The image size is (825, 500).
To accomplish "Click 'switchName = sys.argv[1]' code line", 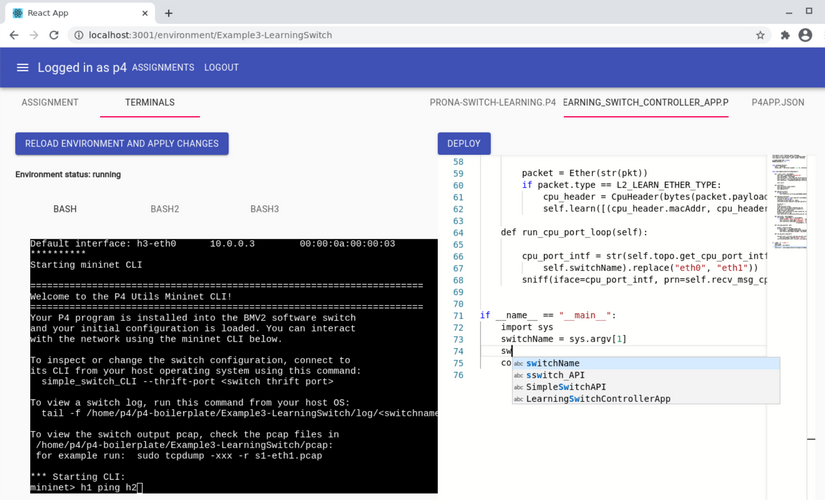I will point(564,339).
